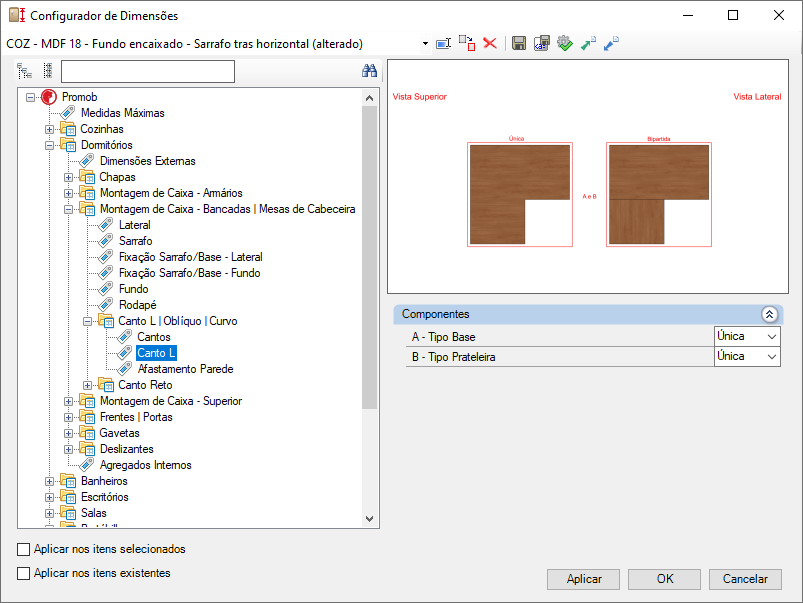
Task: Click the tree search input field
Action: 148,71
